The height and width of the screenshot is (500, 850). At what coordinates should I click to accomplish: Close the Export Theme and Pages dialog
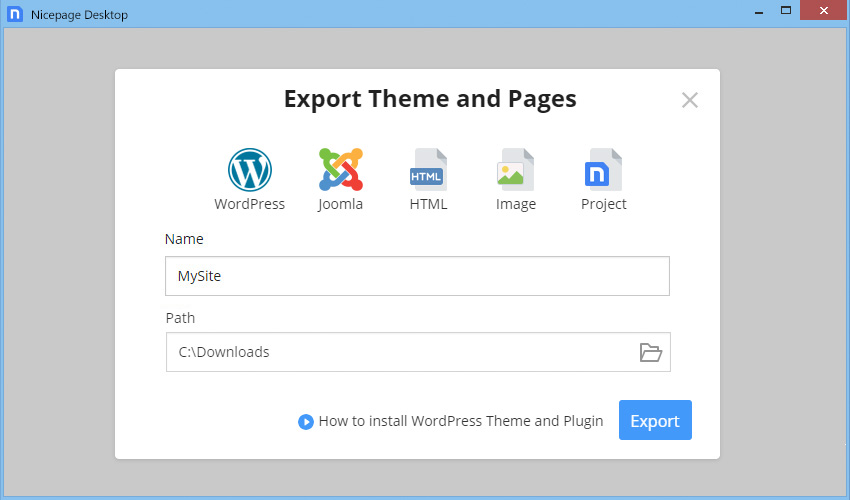[690, 100]
